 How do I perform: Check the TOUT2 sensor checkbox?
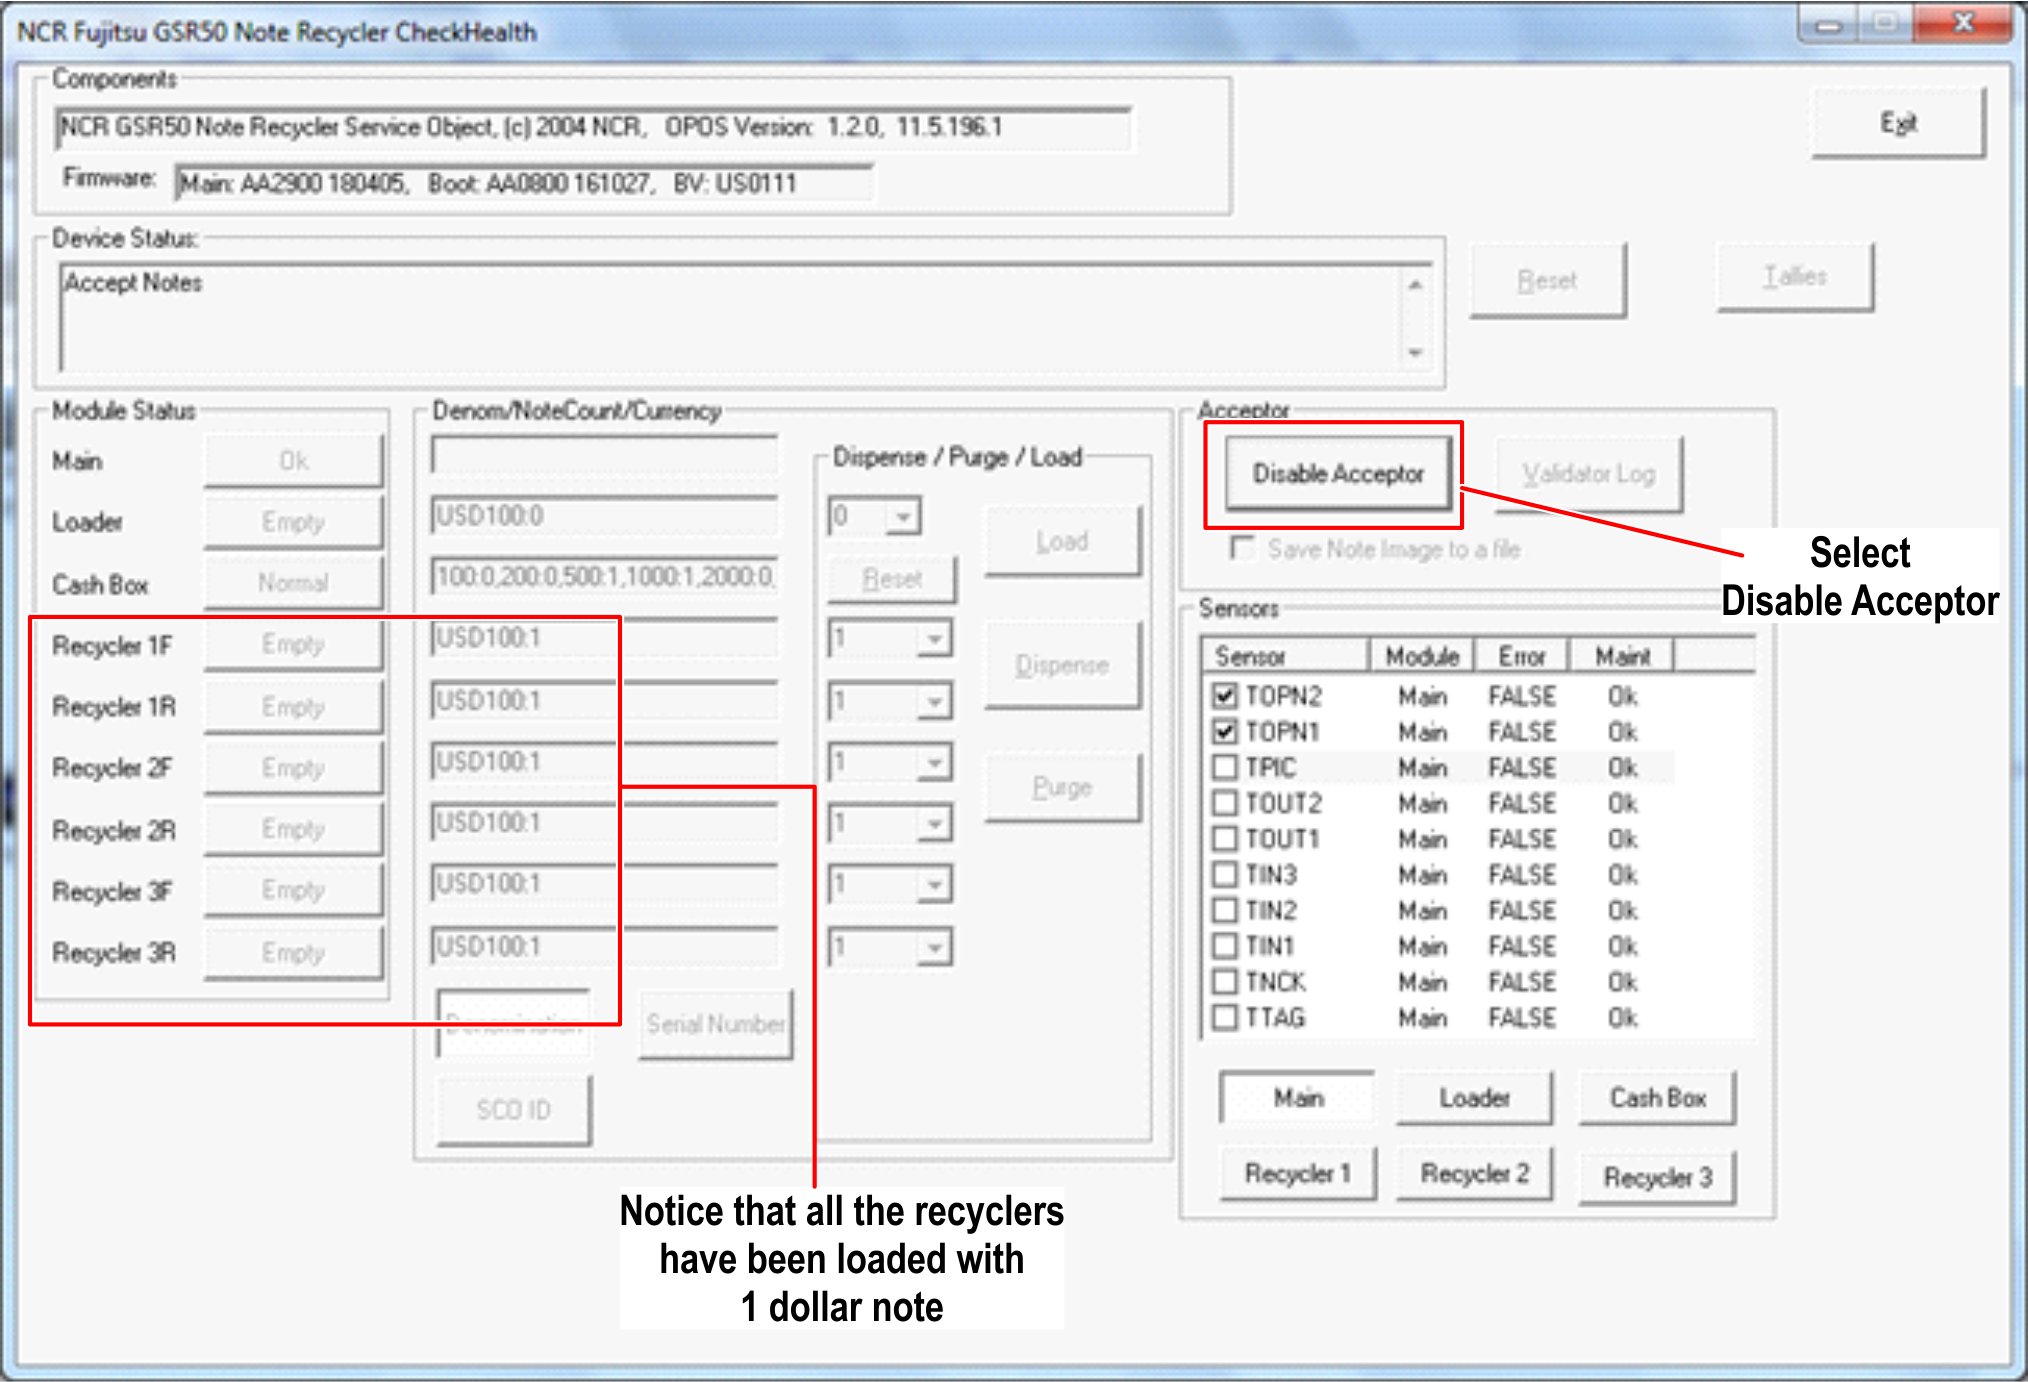pyautogui.click(x=1224, y=803)
